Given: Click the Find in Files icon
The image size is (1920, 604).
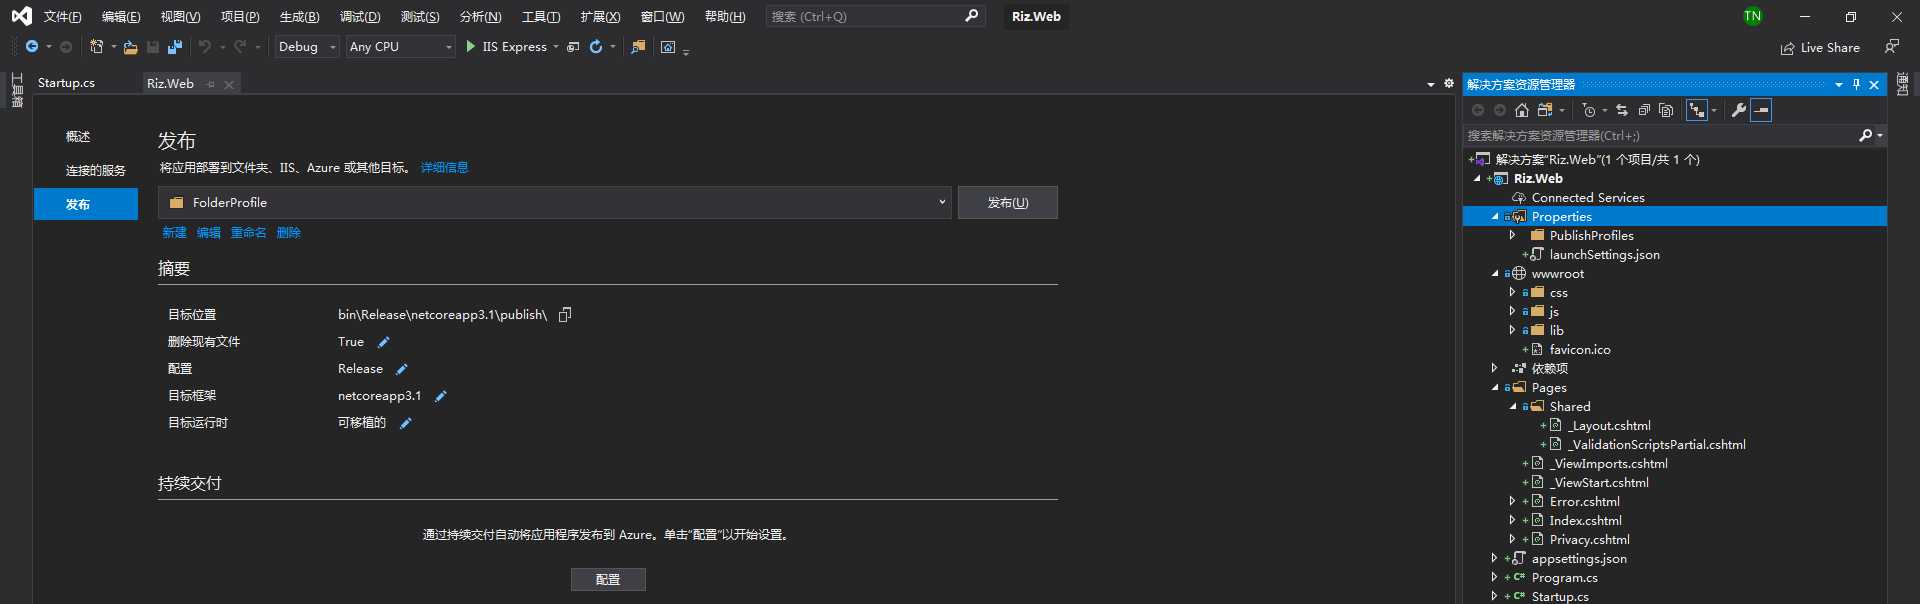Looking at the screenshot, I should (638, 47).
